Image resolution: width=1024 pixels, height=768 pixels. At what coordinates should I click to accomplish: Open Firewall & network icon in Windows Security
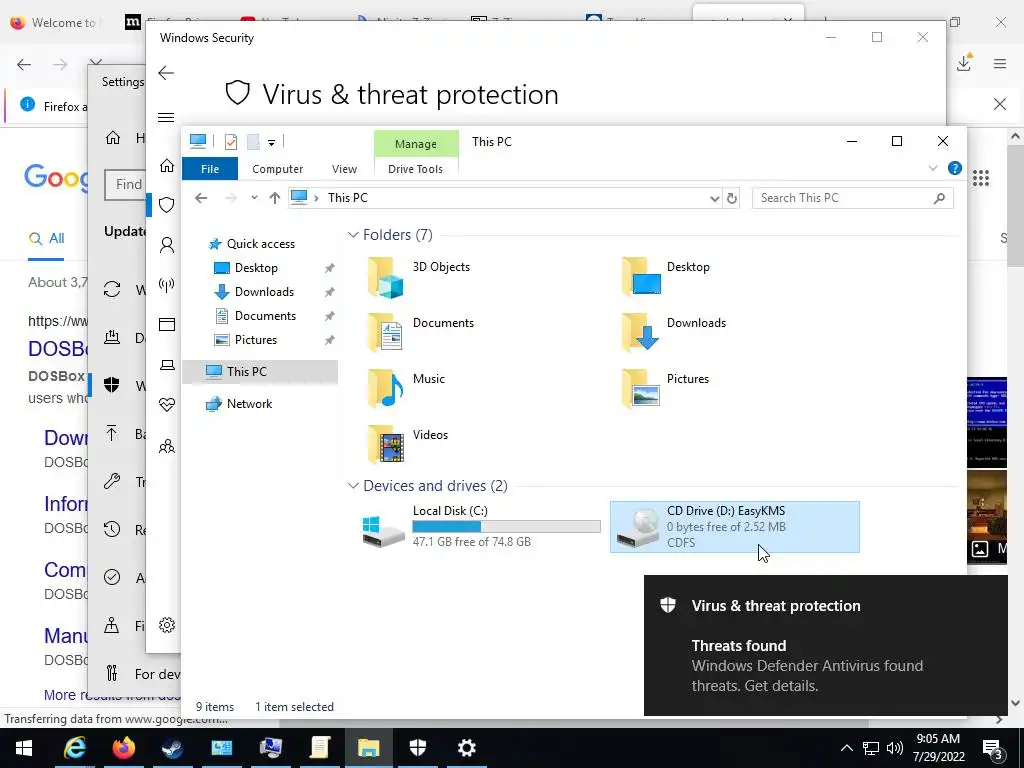pos(167,285)
